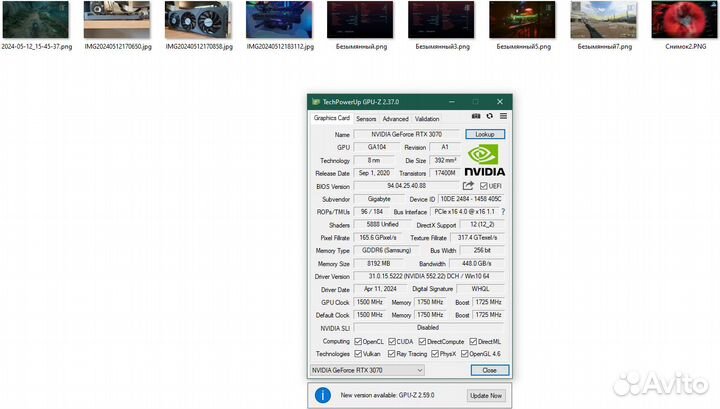Click the Bus Interface question mark
Image resolution: width=720 pixels, height=409 pixels.
click(503, 212)
